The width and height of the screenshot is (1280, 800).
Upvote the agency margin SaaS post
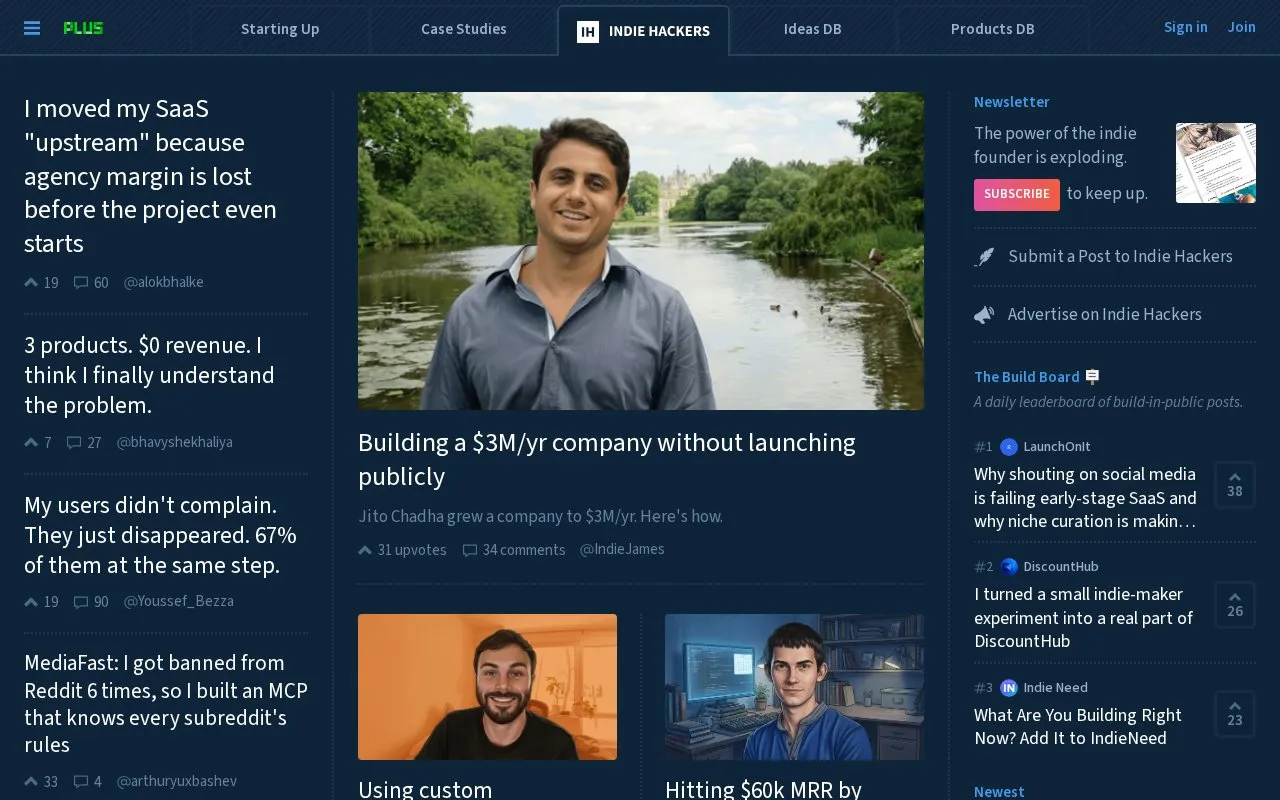(31, 283)
